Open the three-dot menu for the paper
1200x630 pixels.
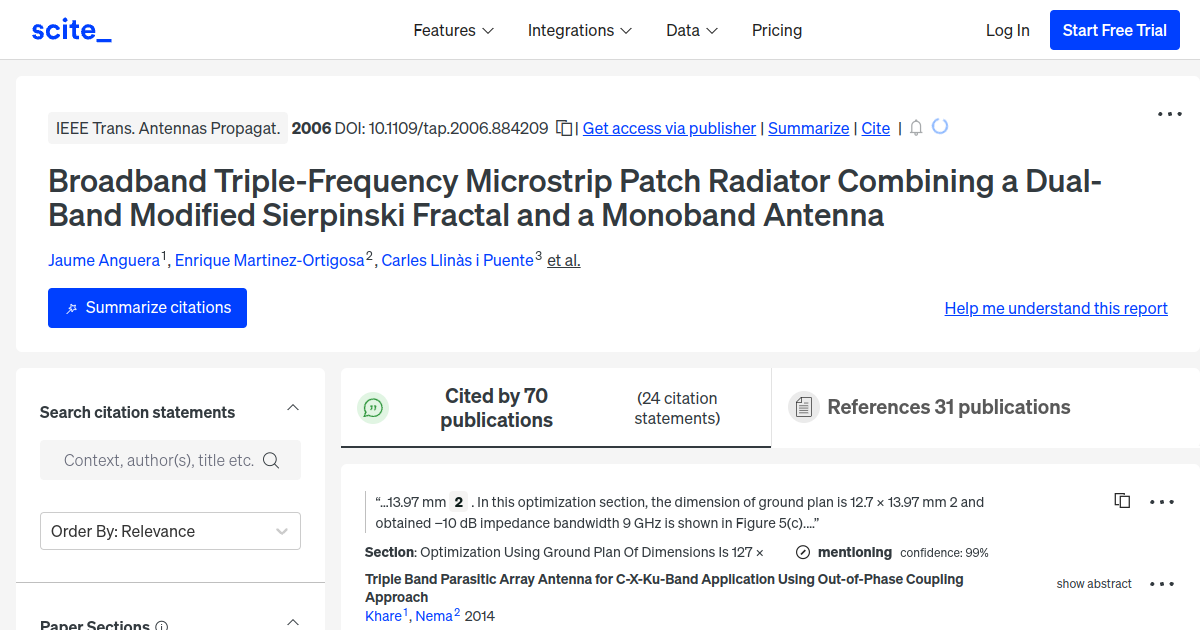click(1169, 114)
